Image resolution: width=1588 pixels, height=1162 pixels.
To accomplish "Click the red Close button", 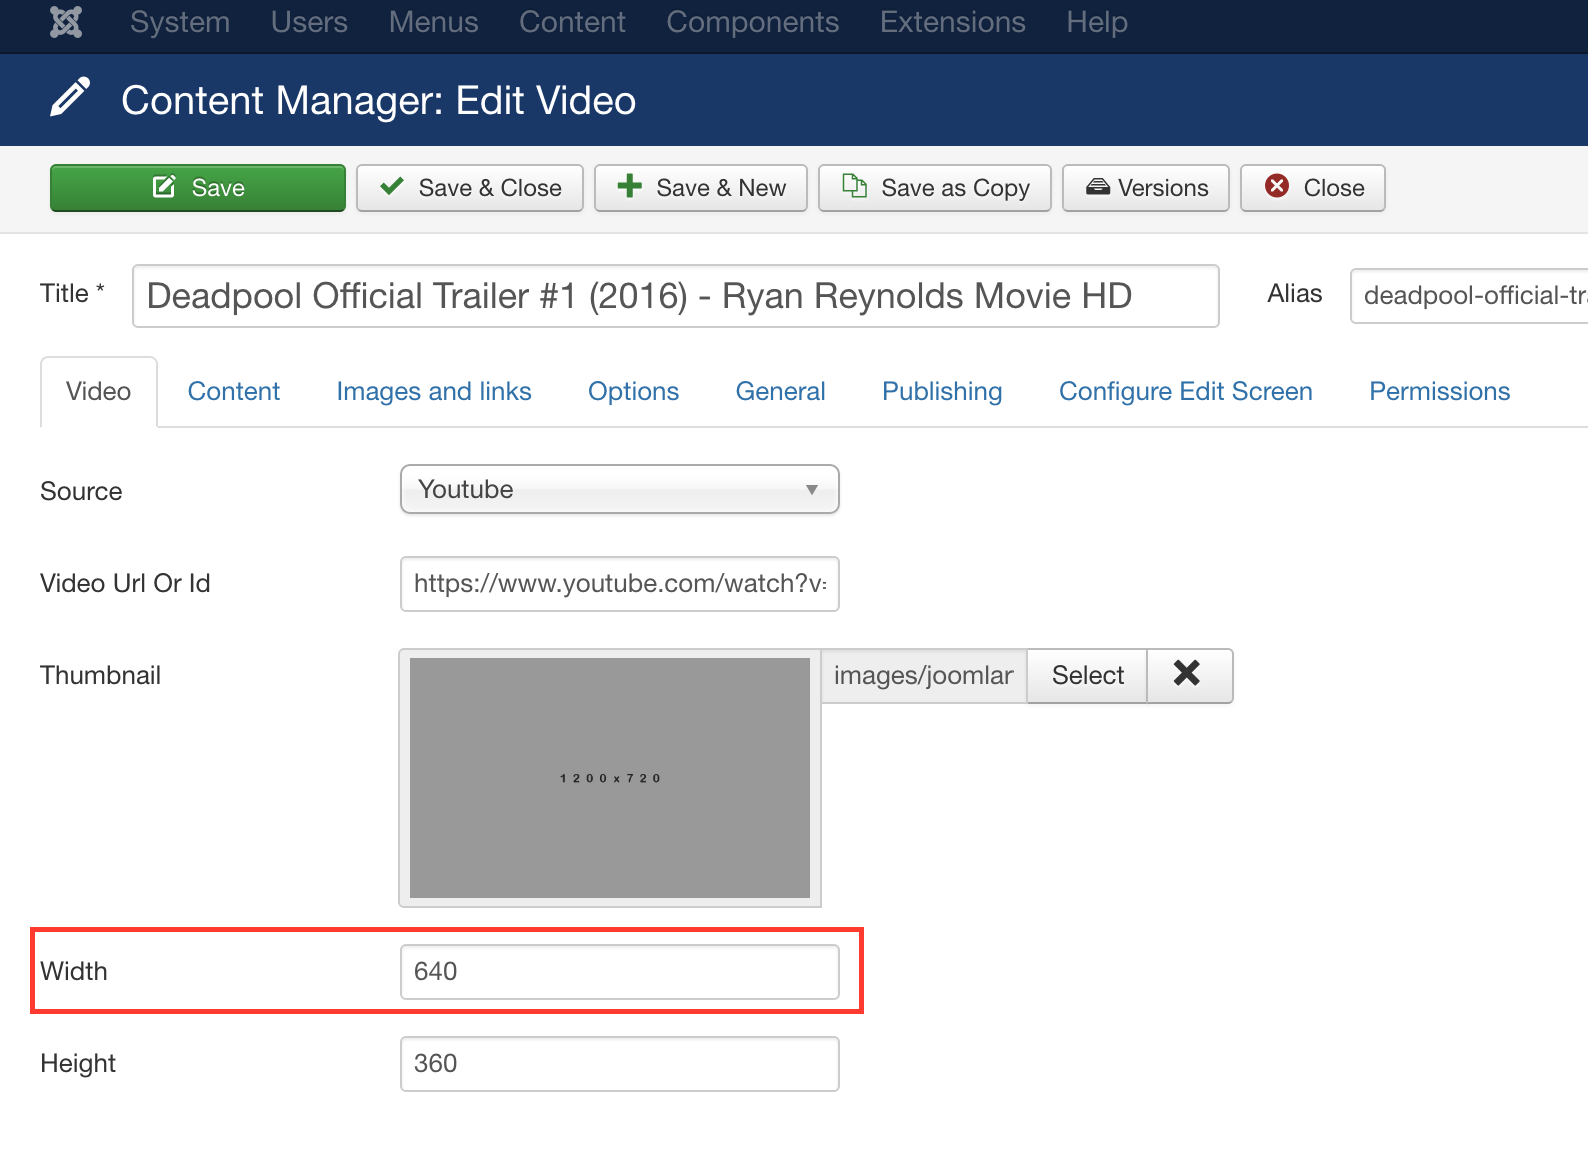I will [x=1313, y=188].
